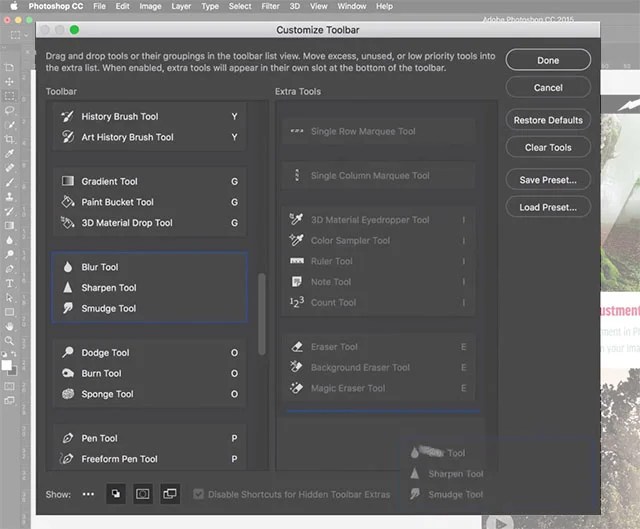This screenshot has width=640, height=529.
Task: Open the Apple menu
Action: [x=14, y=6]
